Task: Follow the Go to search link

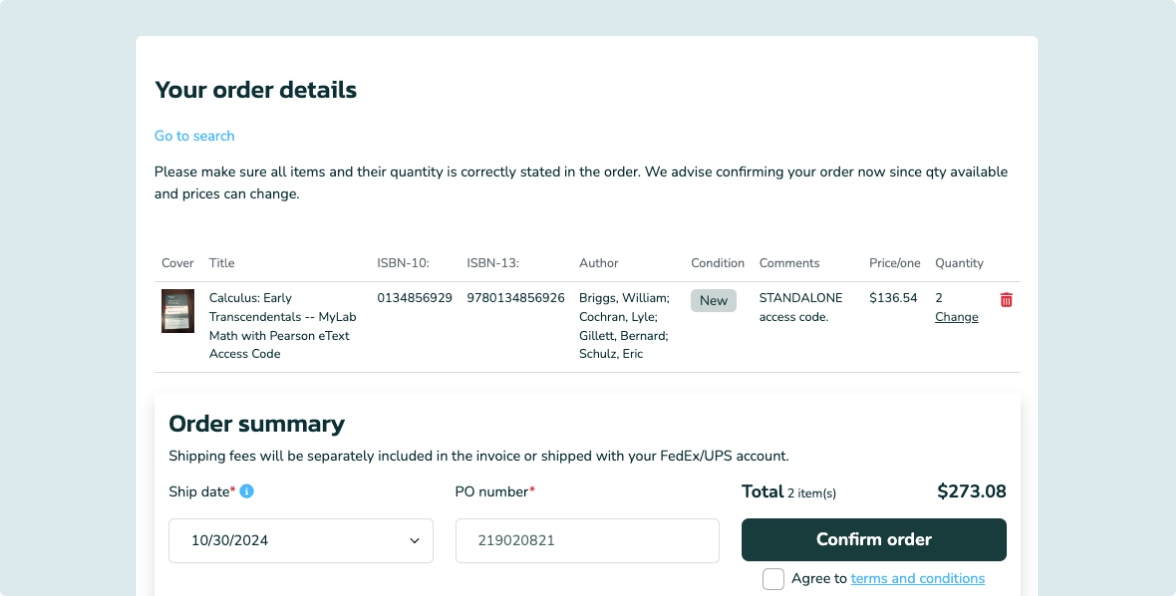Action: click(x=194, y=136)
